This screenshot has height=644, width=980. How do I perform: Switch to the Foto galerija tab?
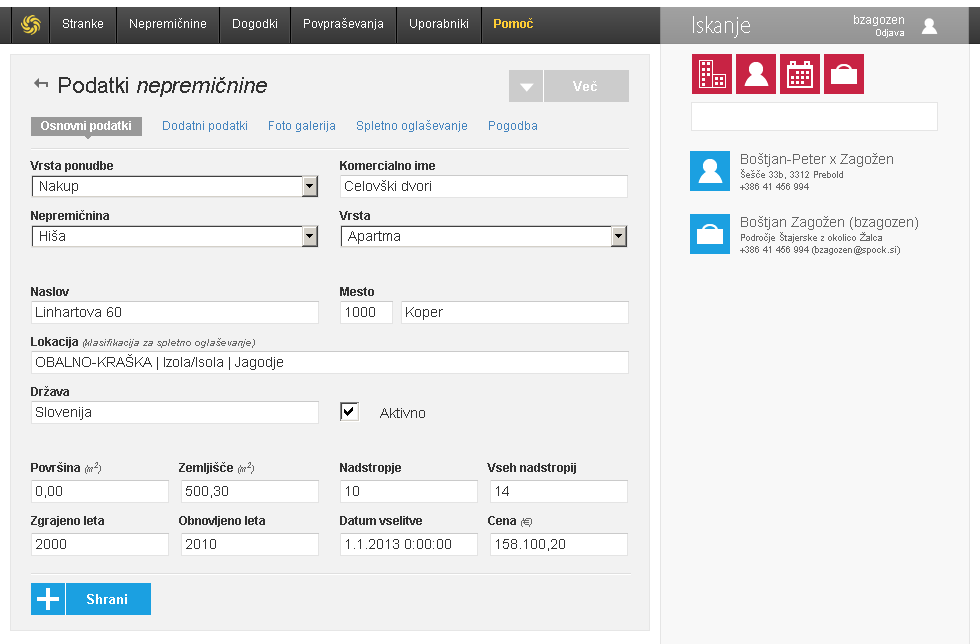coord(301,126)
